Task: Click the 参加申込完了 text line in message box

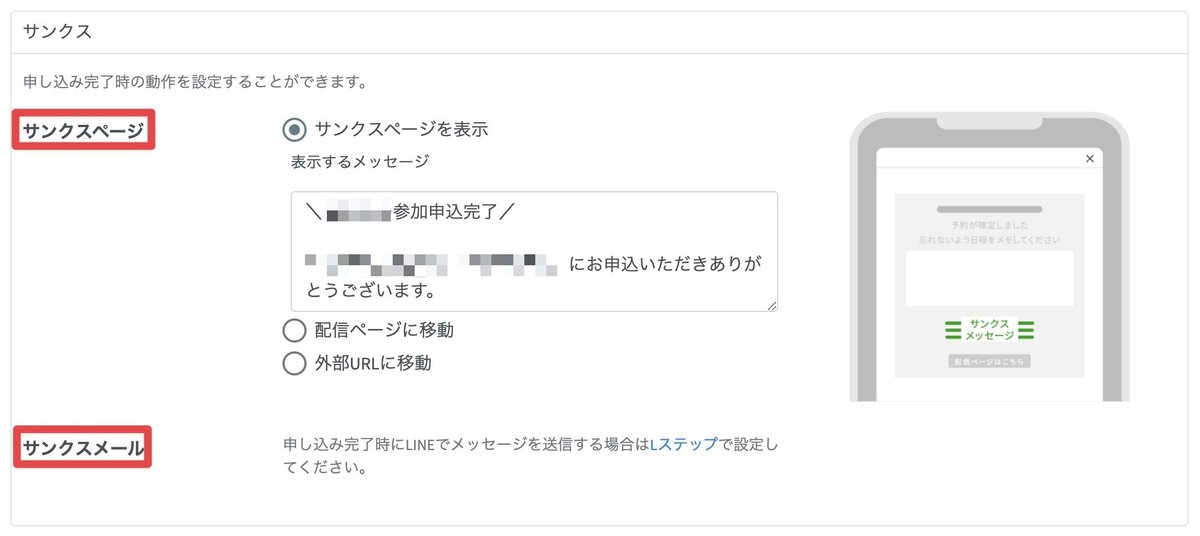Action: [x=413, y=212]
